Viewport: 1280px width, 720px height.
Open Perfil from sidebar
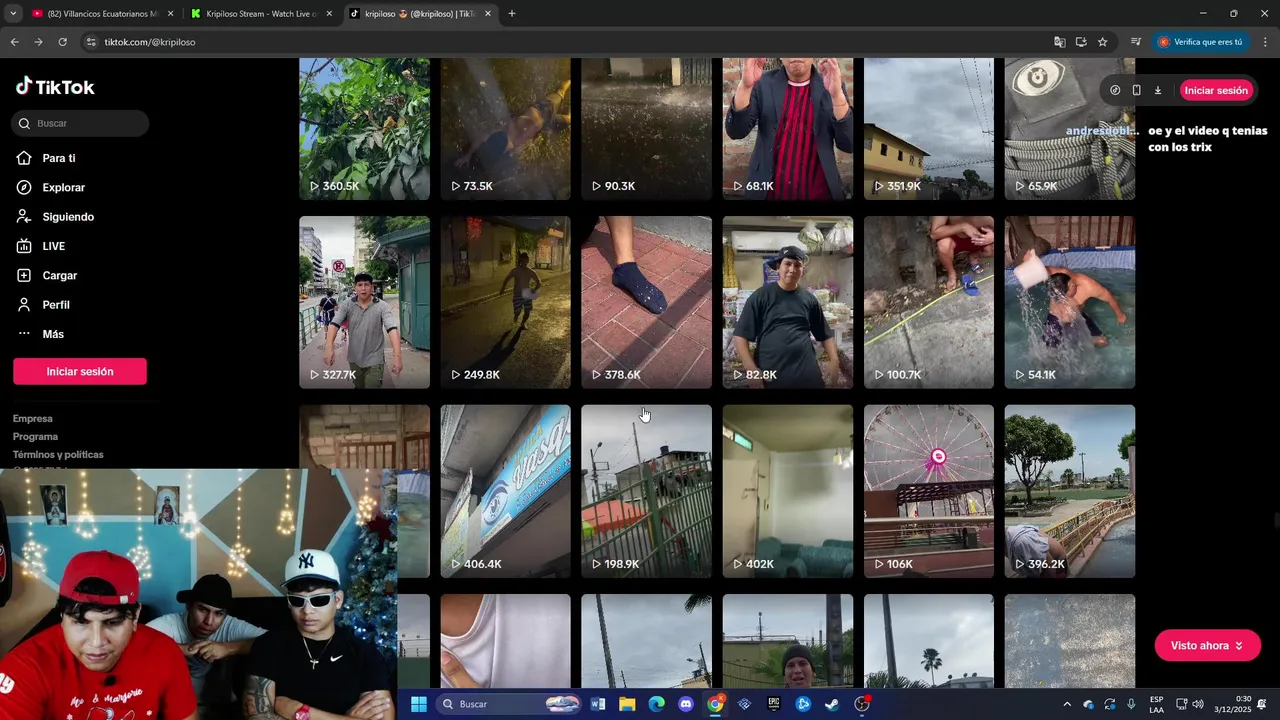point(56,305)
